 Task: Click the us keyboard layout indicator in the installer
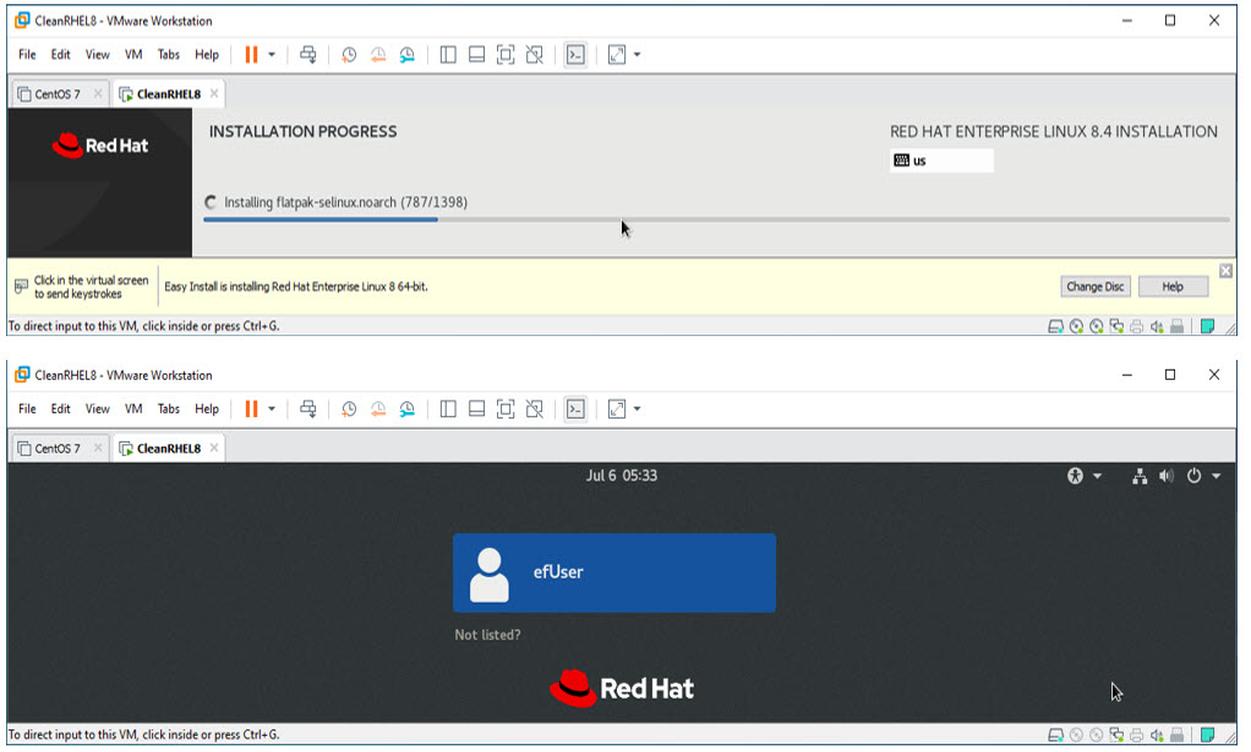(x=941, y=161)
